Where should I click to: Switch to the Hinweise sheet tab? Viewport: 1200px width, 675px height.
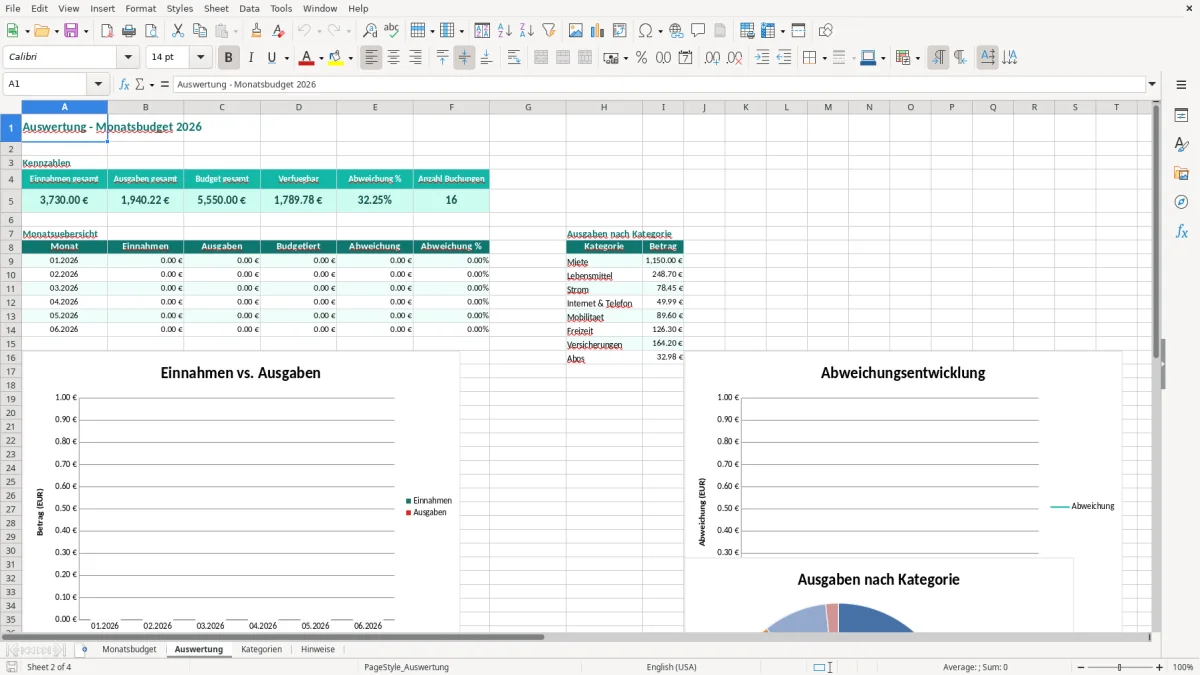pos(318,649)
